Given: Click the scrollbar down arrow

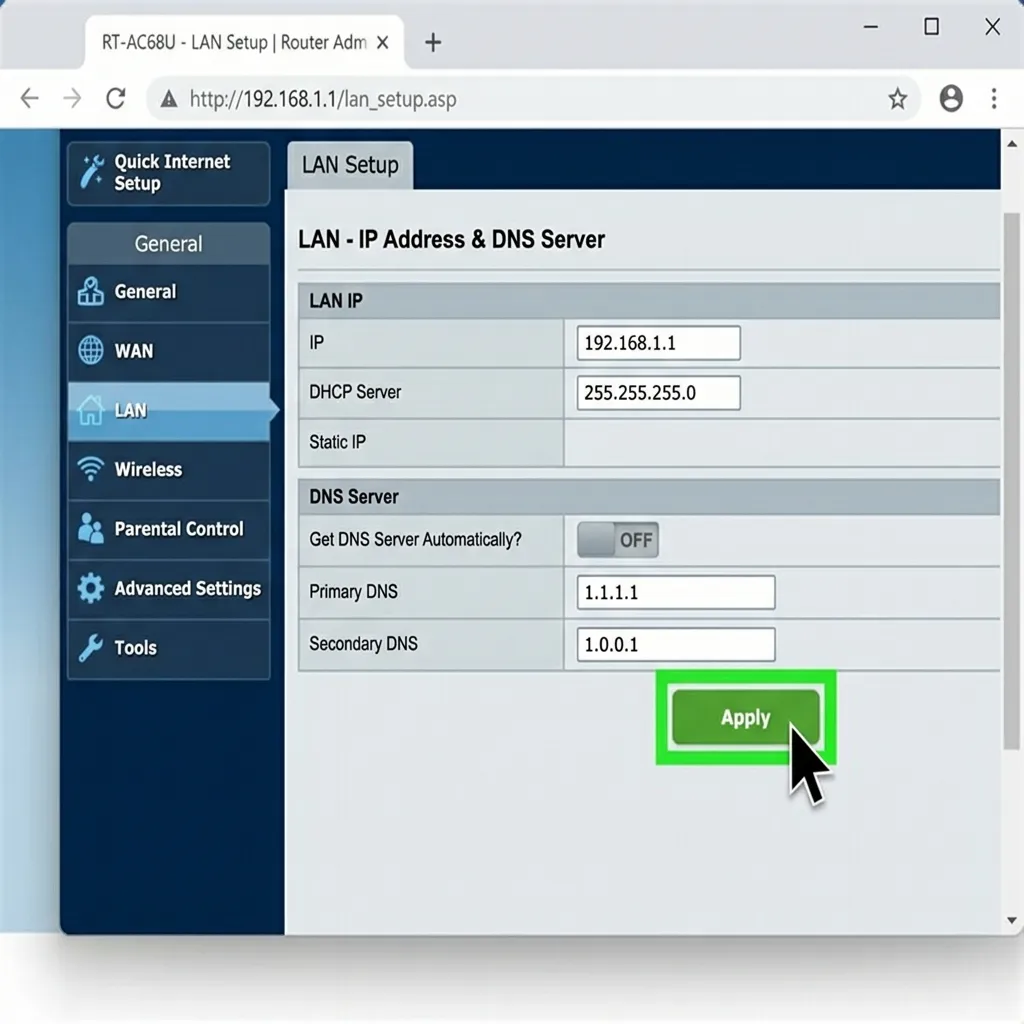Looking at the screenshot, I should 1012,921.
